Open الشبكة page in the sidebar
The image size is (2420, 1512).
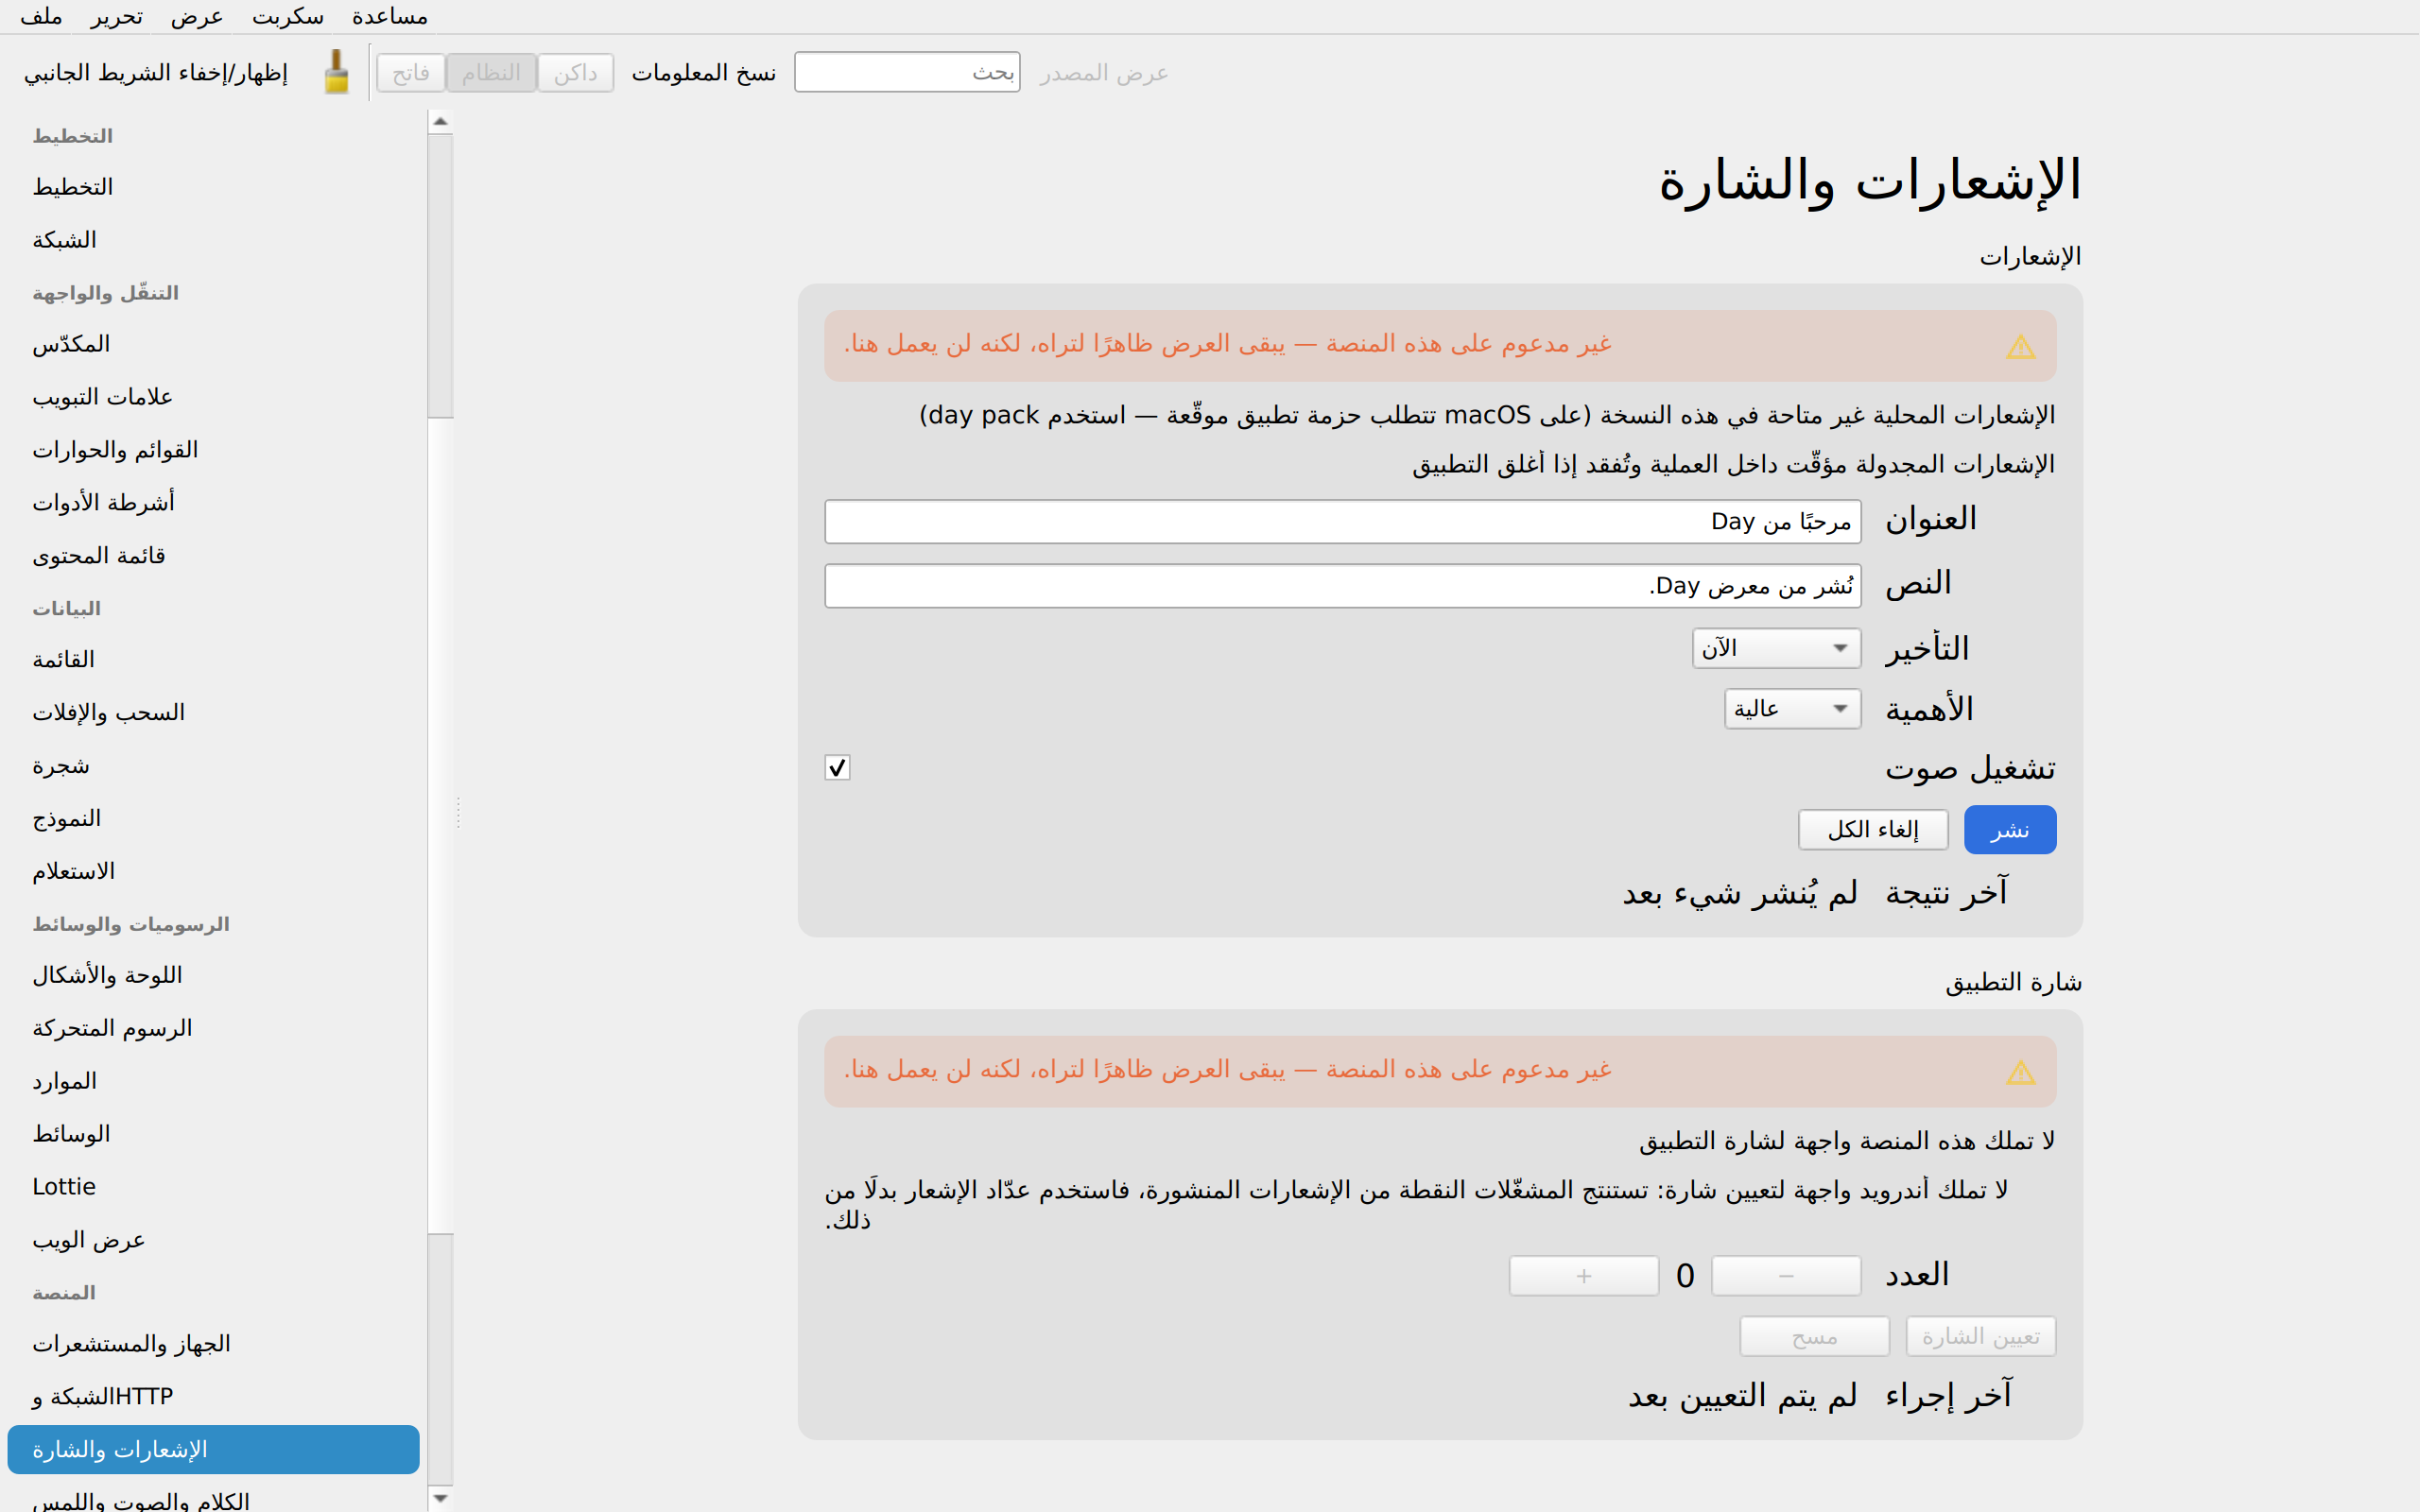tap(213, 240)
